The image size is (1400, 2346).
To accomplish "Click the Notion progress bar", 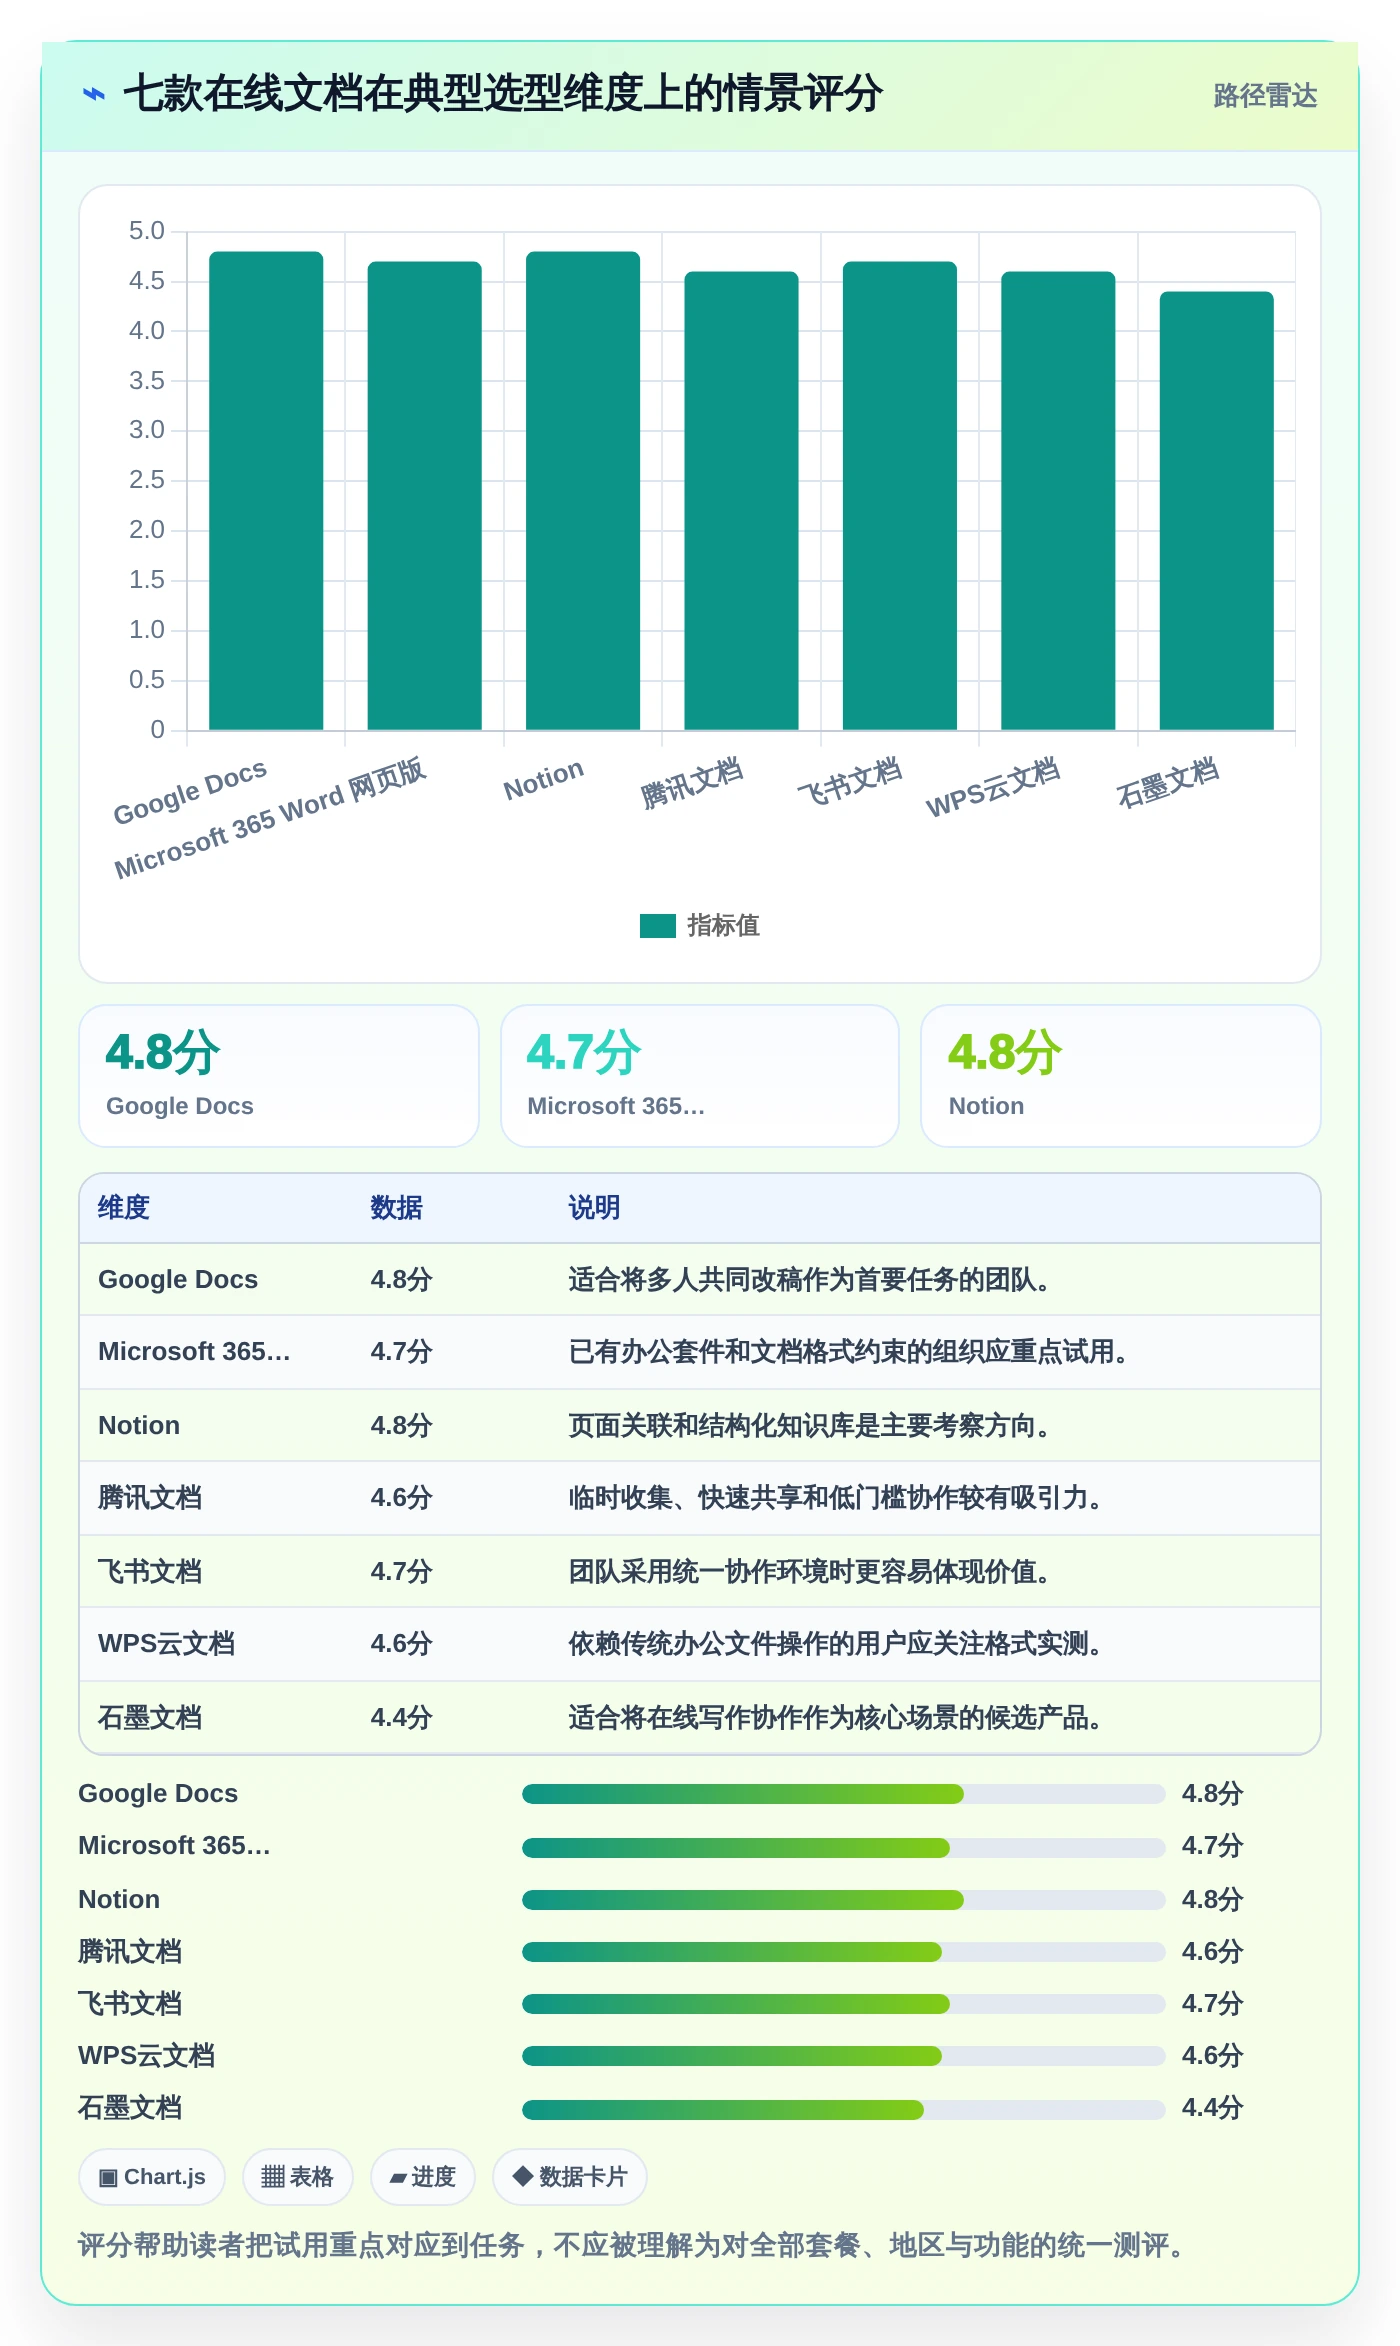I will [843, 1900].
